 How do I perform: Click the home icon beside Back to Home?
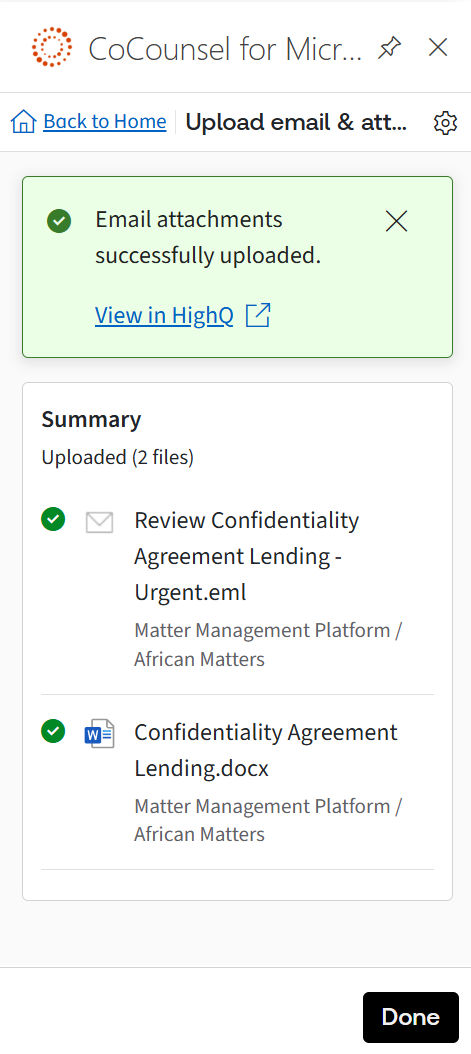pos(24,122)
